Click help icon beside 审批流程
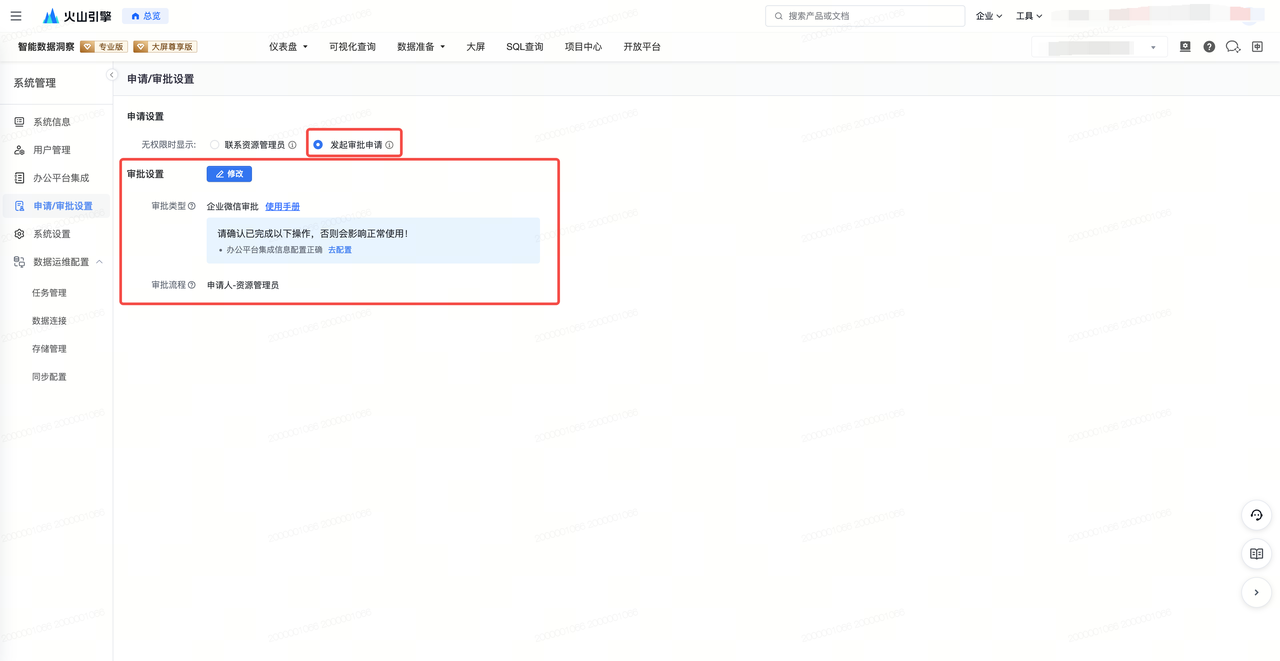This screenshot has width=1280, height=661. (192, 285)
